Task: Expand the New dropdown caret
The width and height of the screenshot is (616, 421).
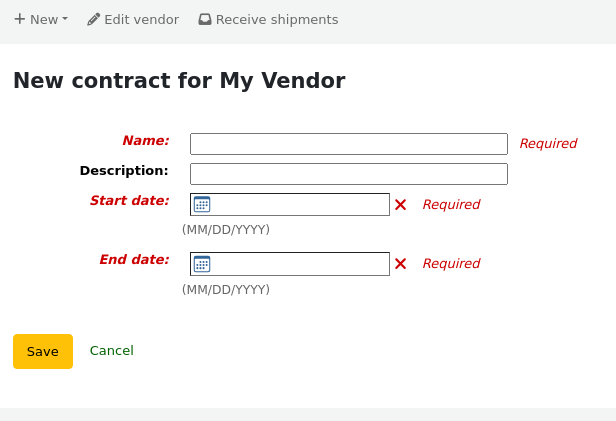Action: pyautogui.click(x=65, y=19)
